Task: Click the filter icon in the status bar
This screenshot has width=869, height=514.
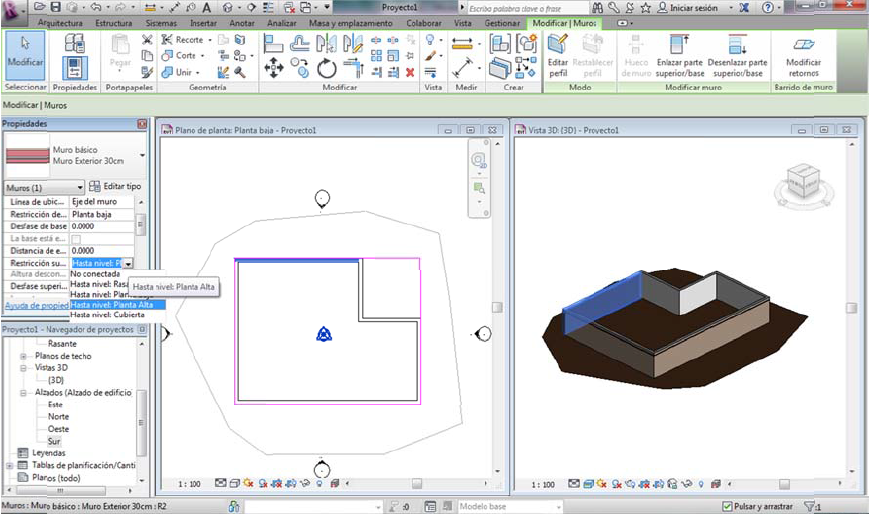Action: [x=810, y=506]
